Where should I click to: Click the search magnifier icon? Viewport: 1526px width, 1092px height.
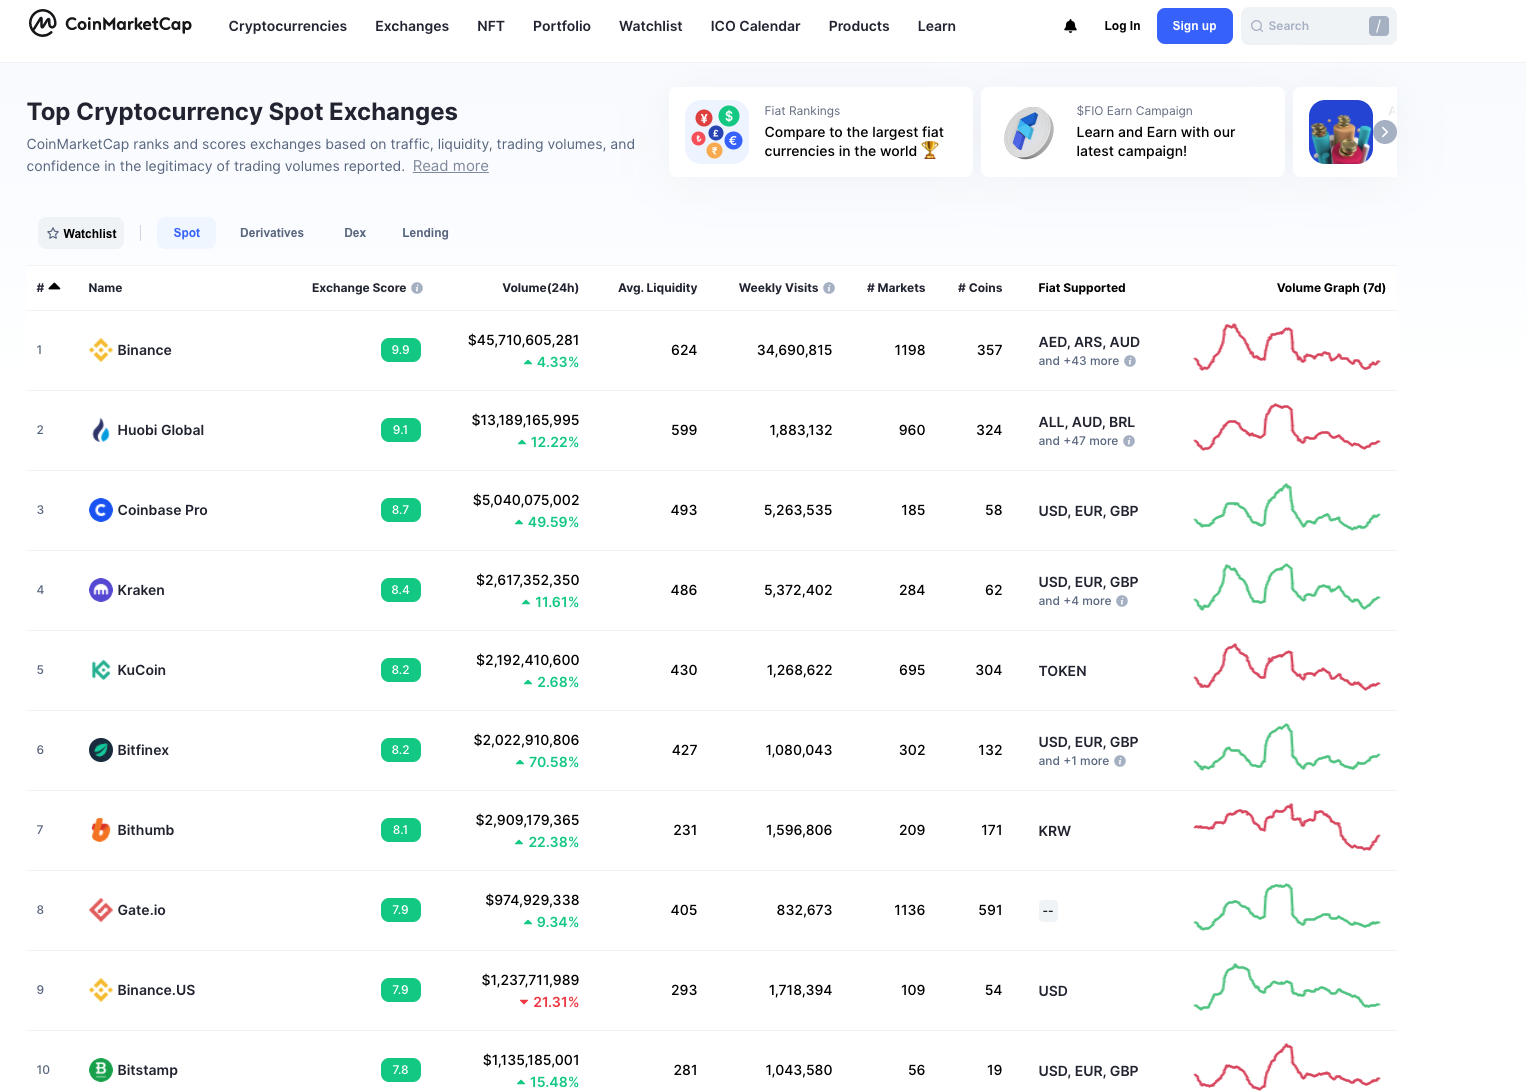(x=1257, y=26)
